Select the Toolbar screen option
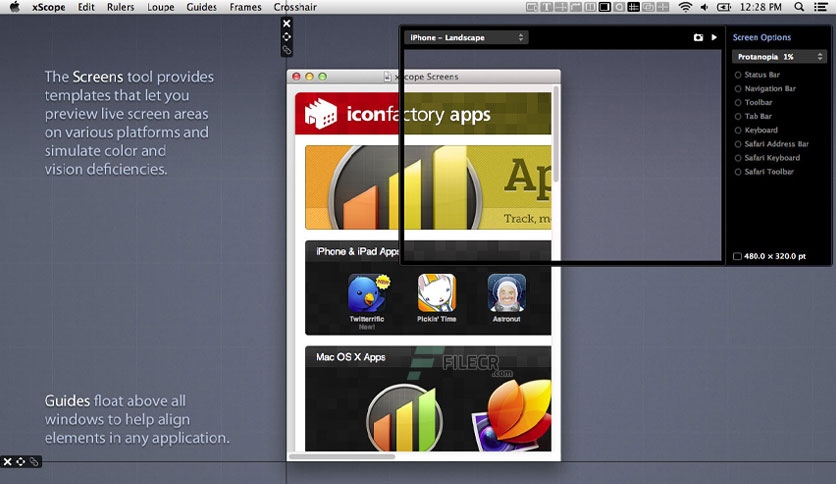 (x=753, y=102)
